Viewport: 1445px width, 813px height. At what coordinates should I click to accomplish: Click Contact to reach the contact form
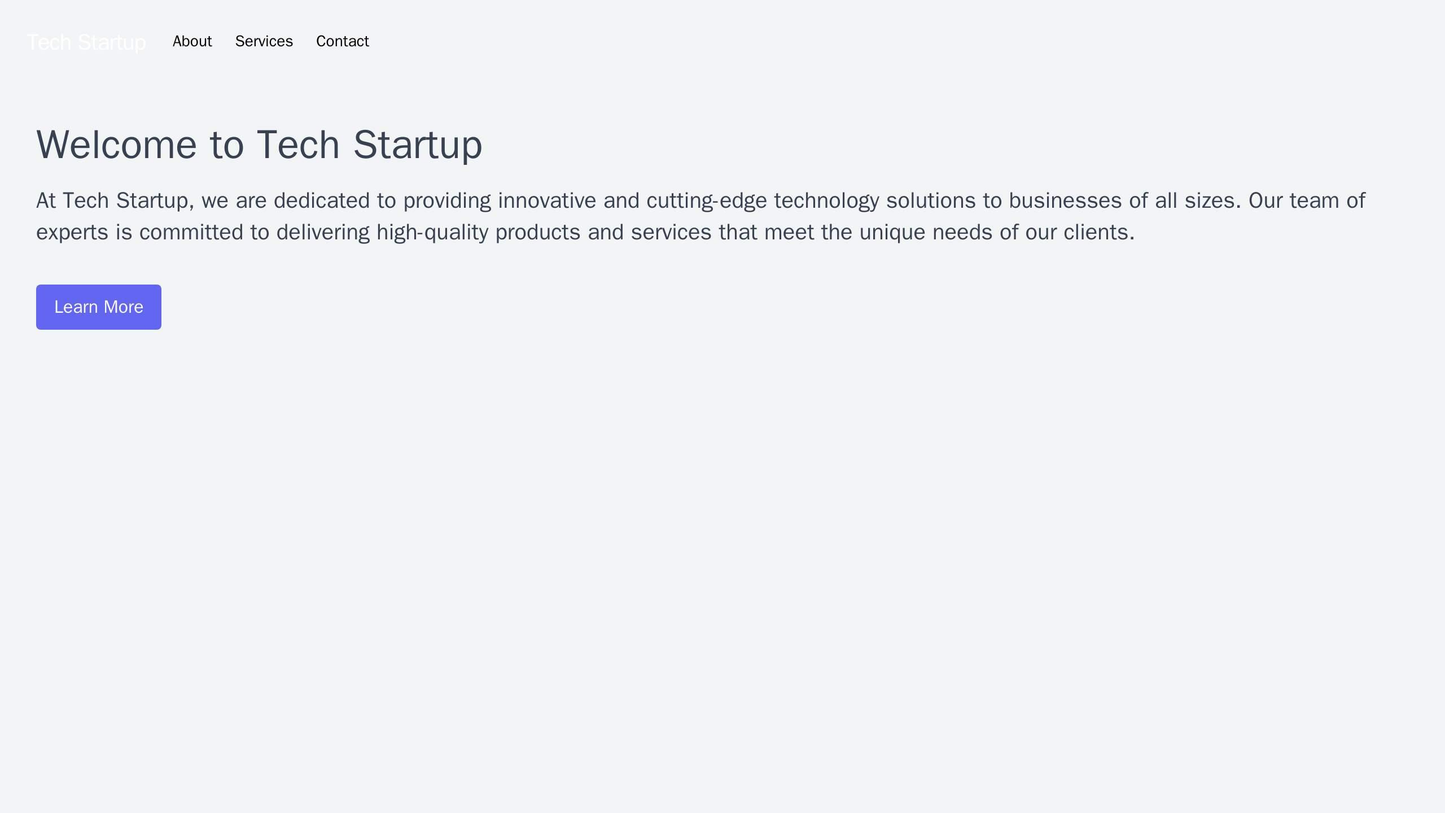[341, 41]
